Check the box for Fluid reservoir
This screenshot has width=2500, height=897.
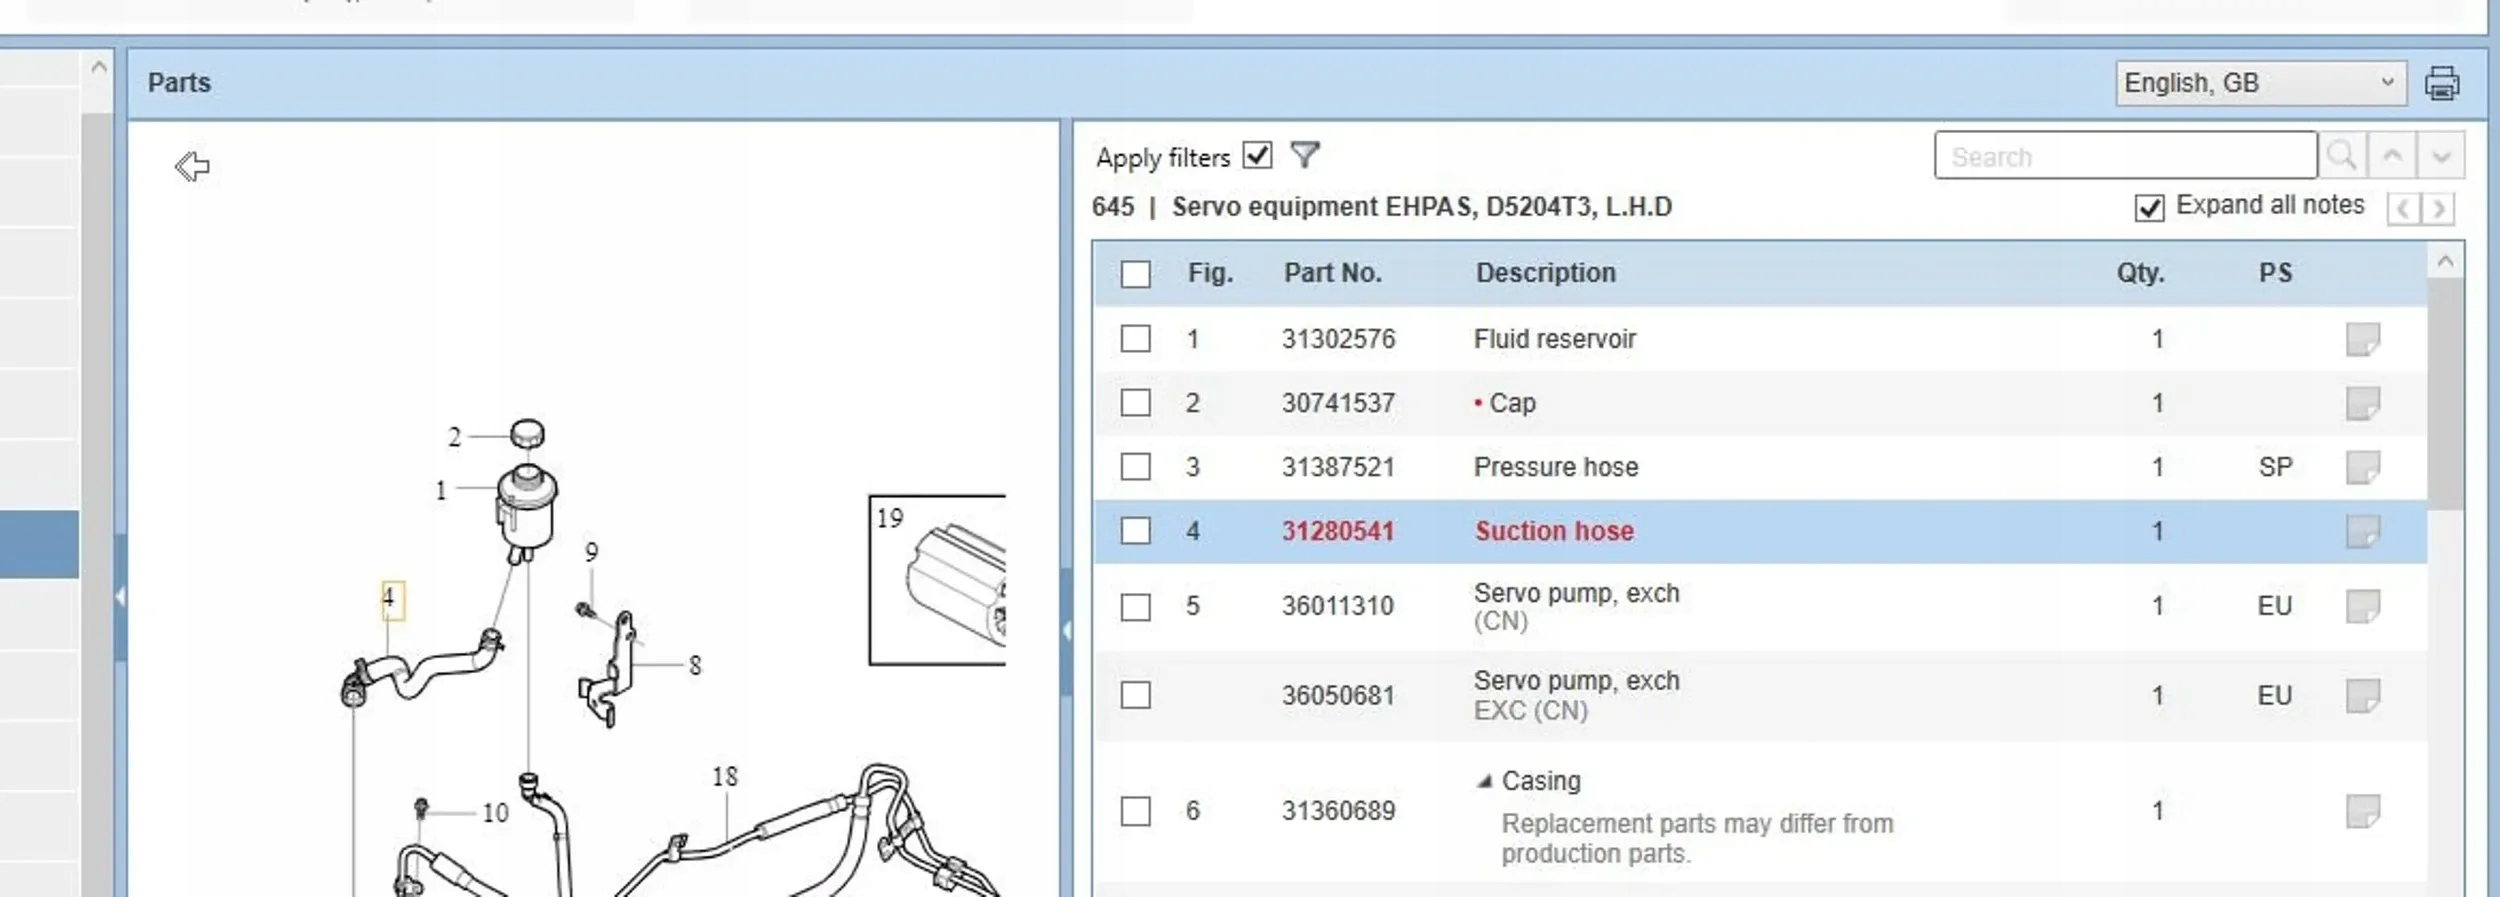1135,339
